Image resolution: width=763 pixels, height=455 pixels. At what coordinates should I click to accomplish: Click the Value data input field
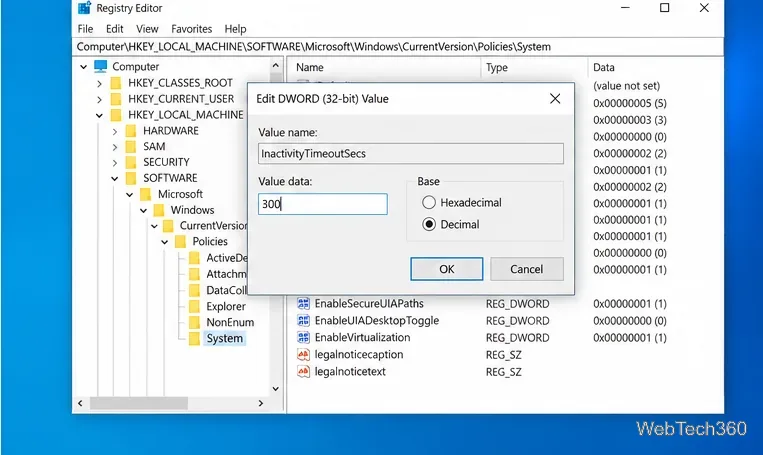(x=323, y=204)
